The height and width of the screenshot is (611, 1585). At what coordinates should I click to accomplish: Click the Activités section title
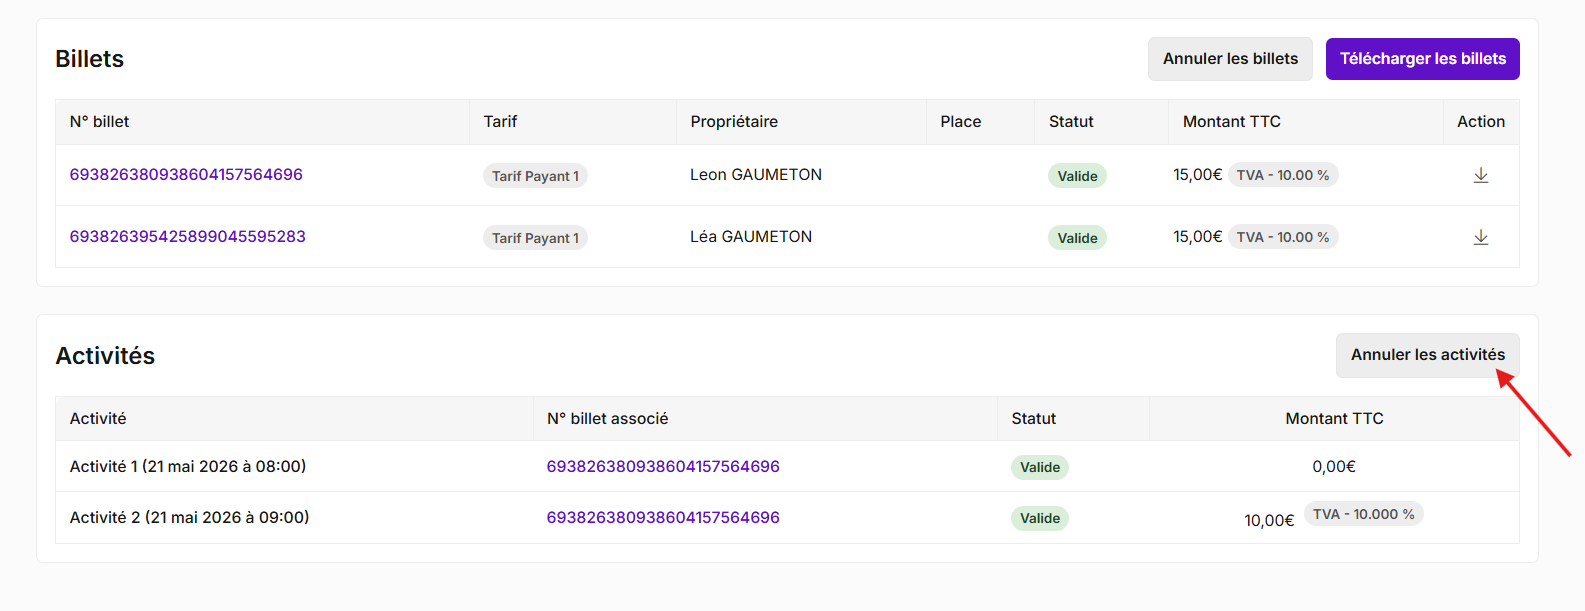point(105,356)
